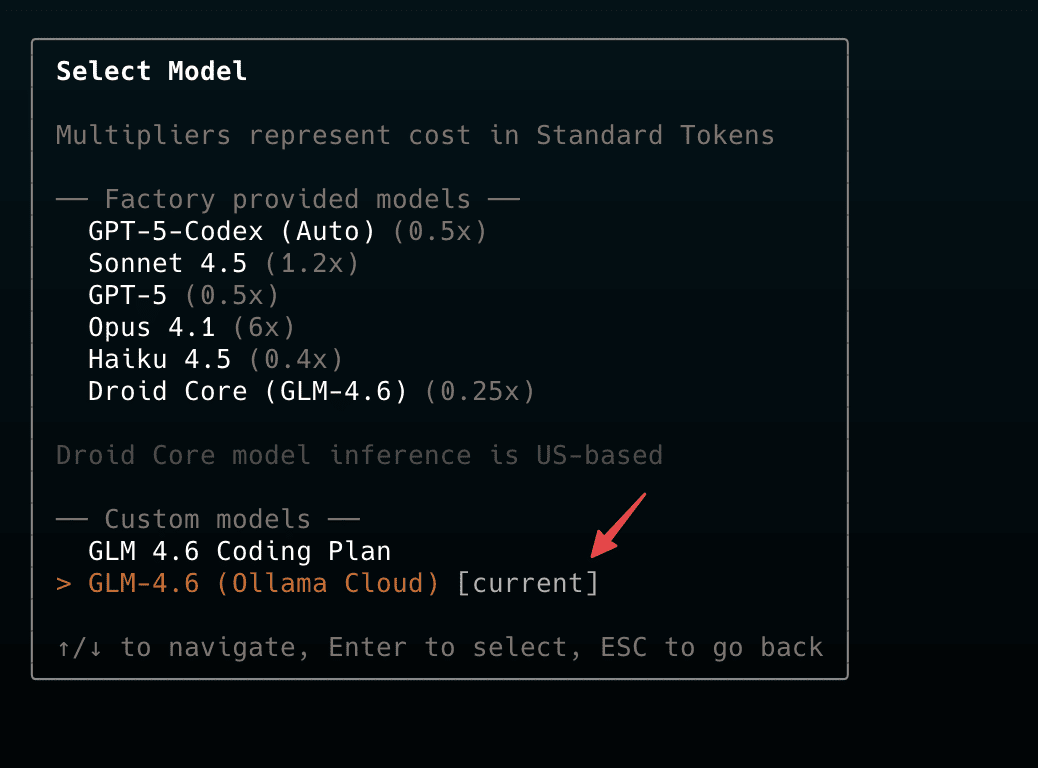Select the Opus 4.1 model
1038x768 pixels.
point(151,328)
